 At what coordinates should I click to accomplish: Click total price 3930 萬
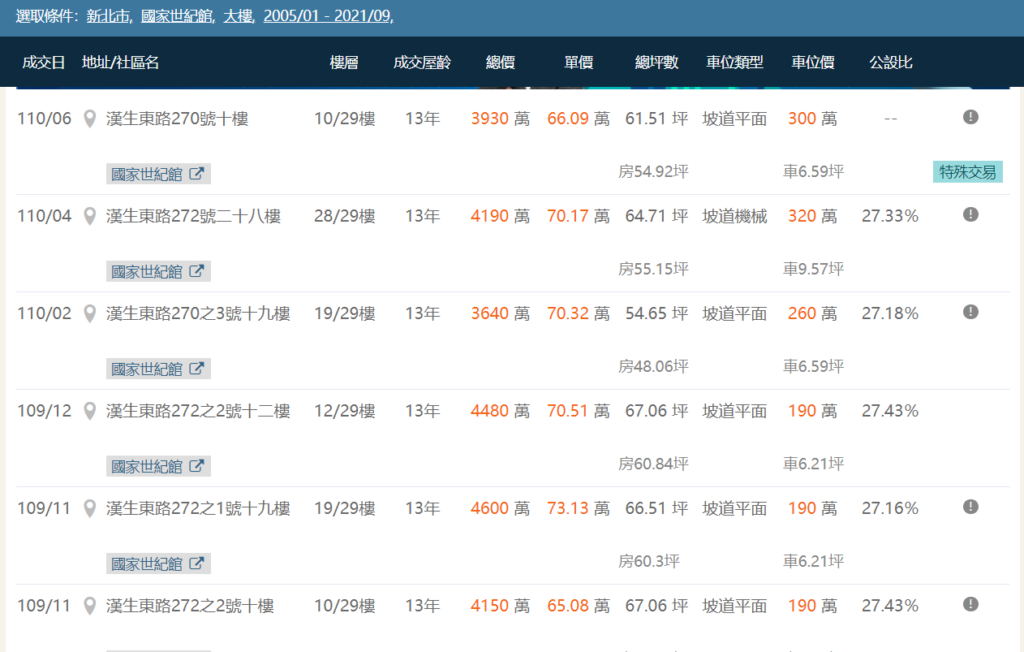500,119
